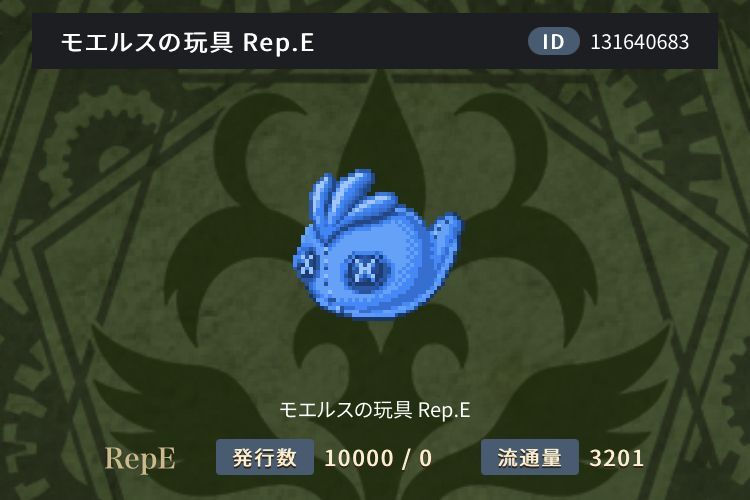Select the 発行数 label badge
The image size is (750, 500).
[265, 457]
